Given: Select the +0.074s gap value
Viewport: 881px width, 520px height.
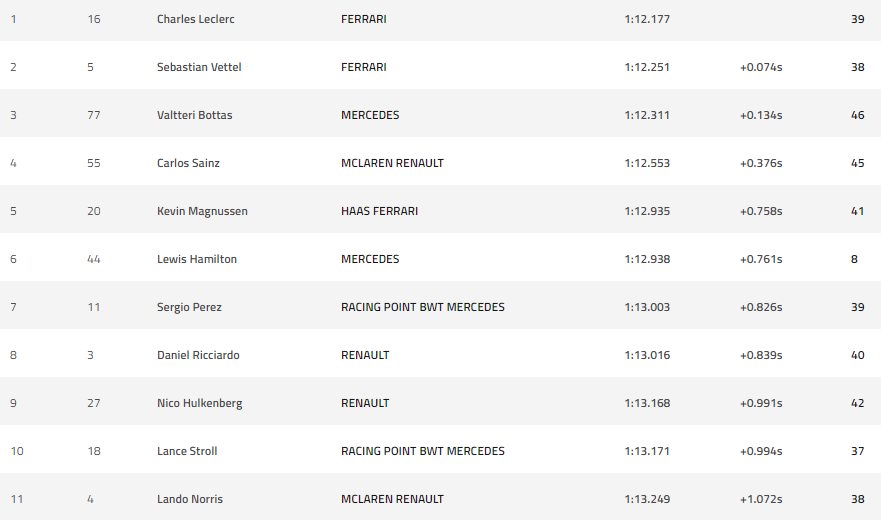Looking at the screenshot, I should pos(761,67).
